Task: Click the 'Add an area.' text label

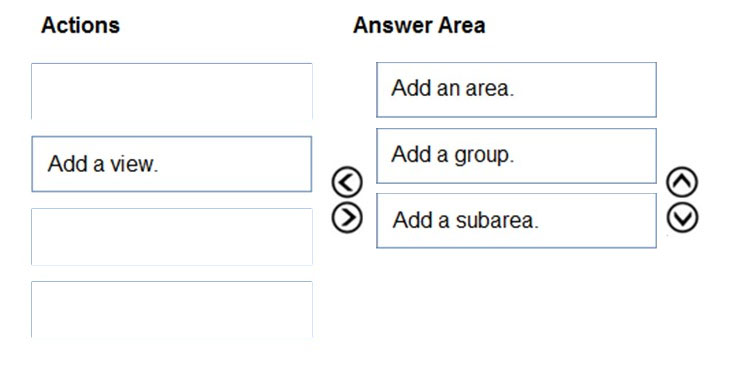Action: tap(452, 88)
